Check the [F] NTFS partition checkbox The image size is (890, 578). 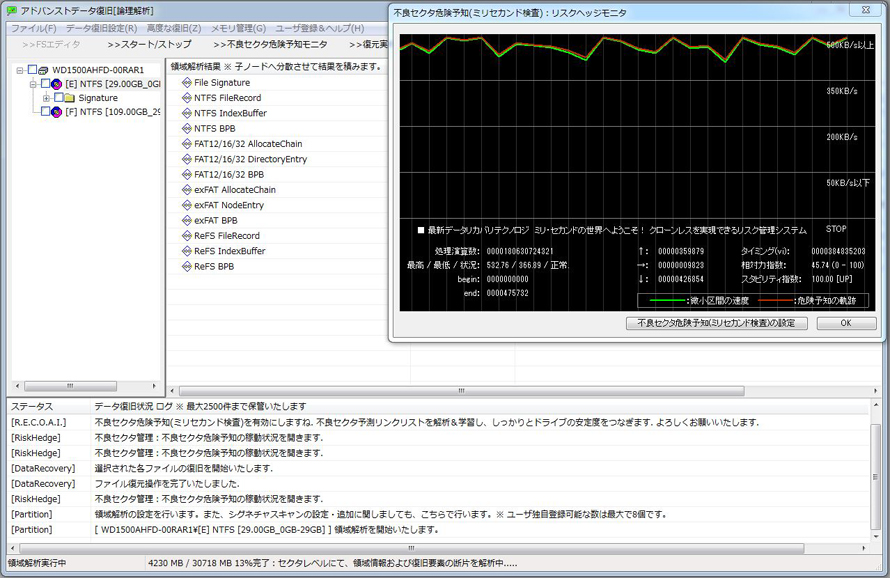pos(45,111)
